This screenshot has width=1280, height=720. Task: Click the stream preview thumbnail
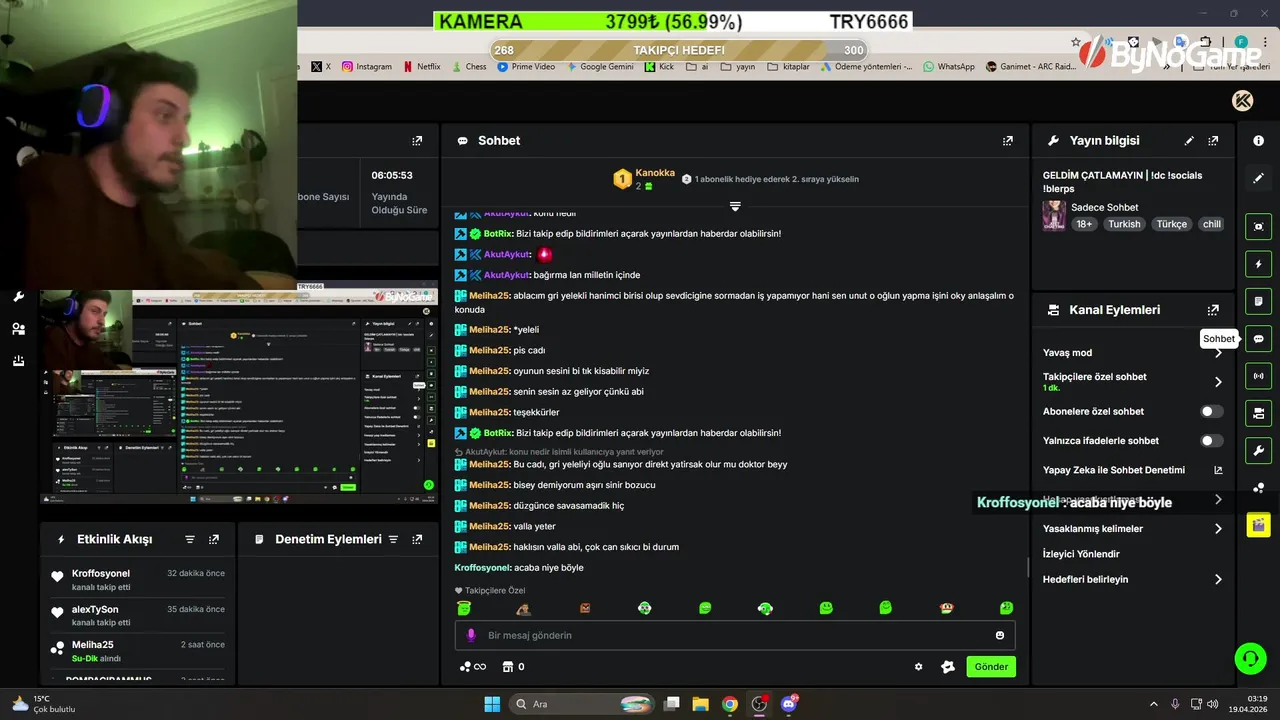click(239, 396)
